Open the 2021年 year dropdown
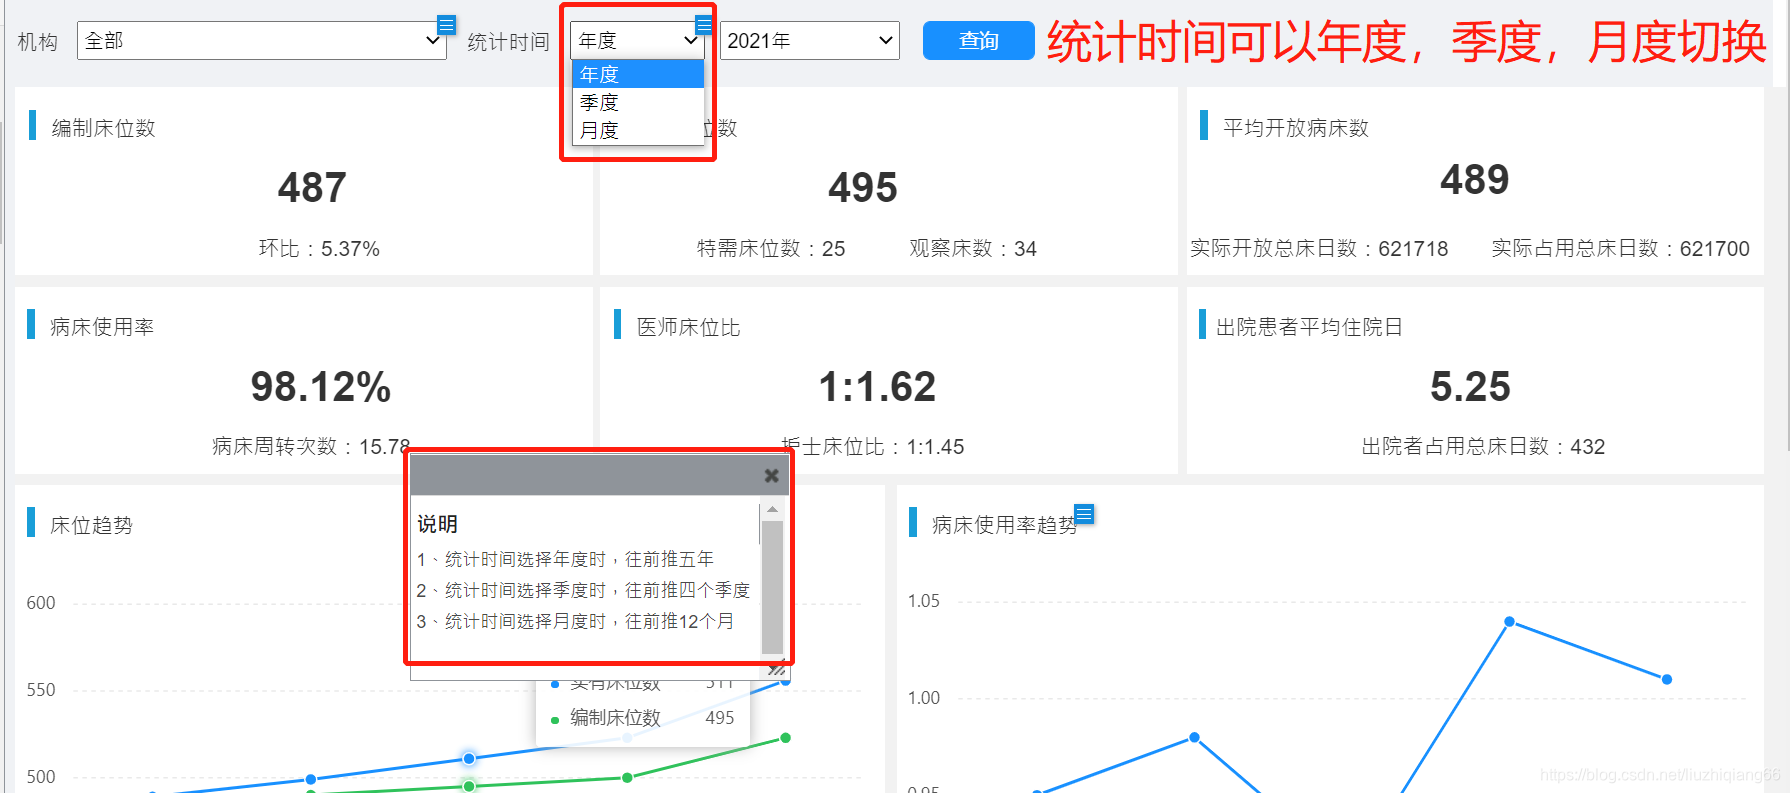This screenshot has width=1790, height=793. coord(809,41)
